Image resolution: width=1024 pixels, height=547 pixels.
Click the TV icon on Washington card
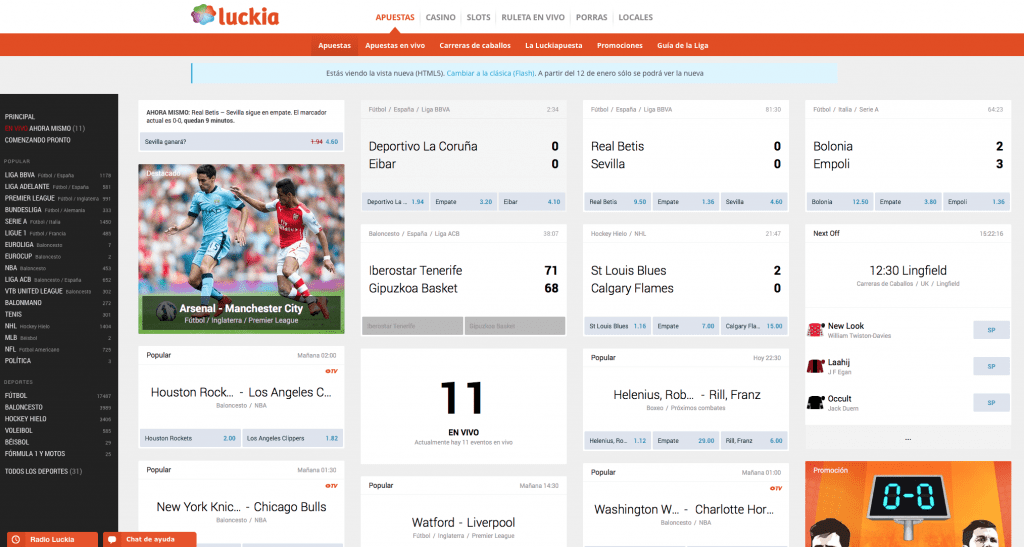[x=776, y=488]
